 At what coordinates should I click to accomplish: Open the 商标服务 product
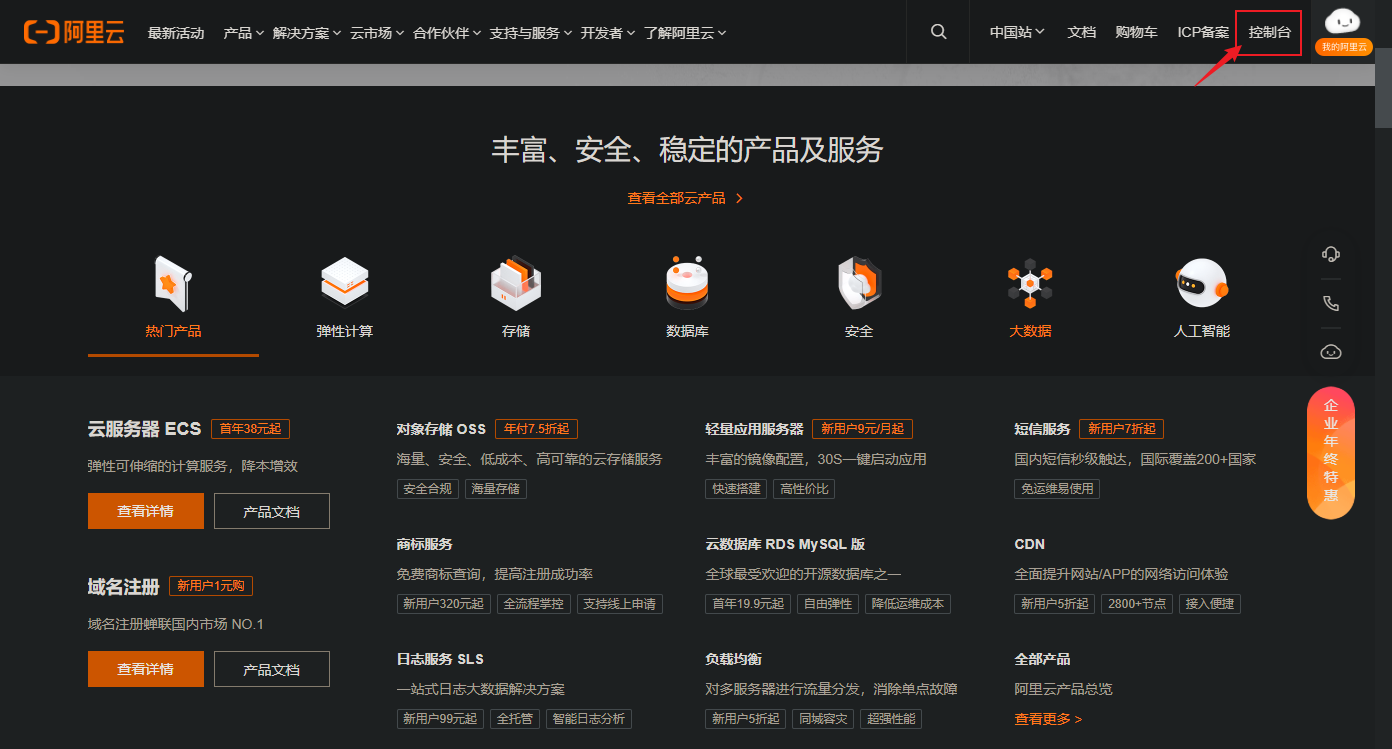pyautogui.click(x=425, y=544)
